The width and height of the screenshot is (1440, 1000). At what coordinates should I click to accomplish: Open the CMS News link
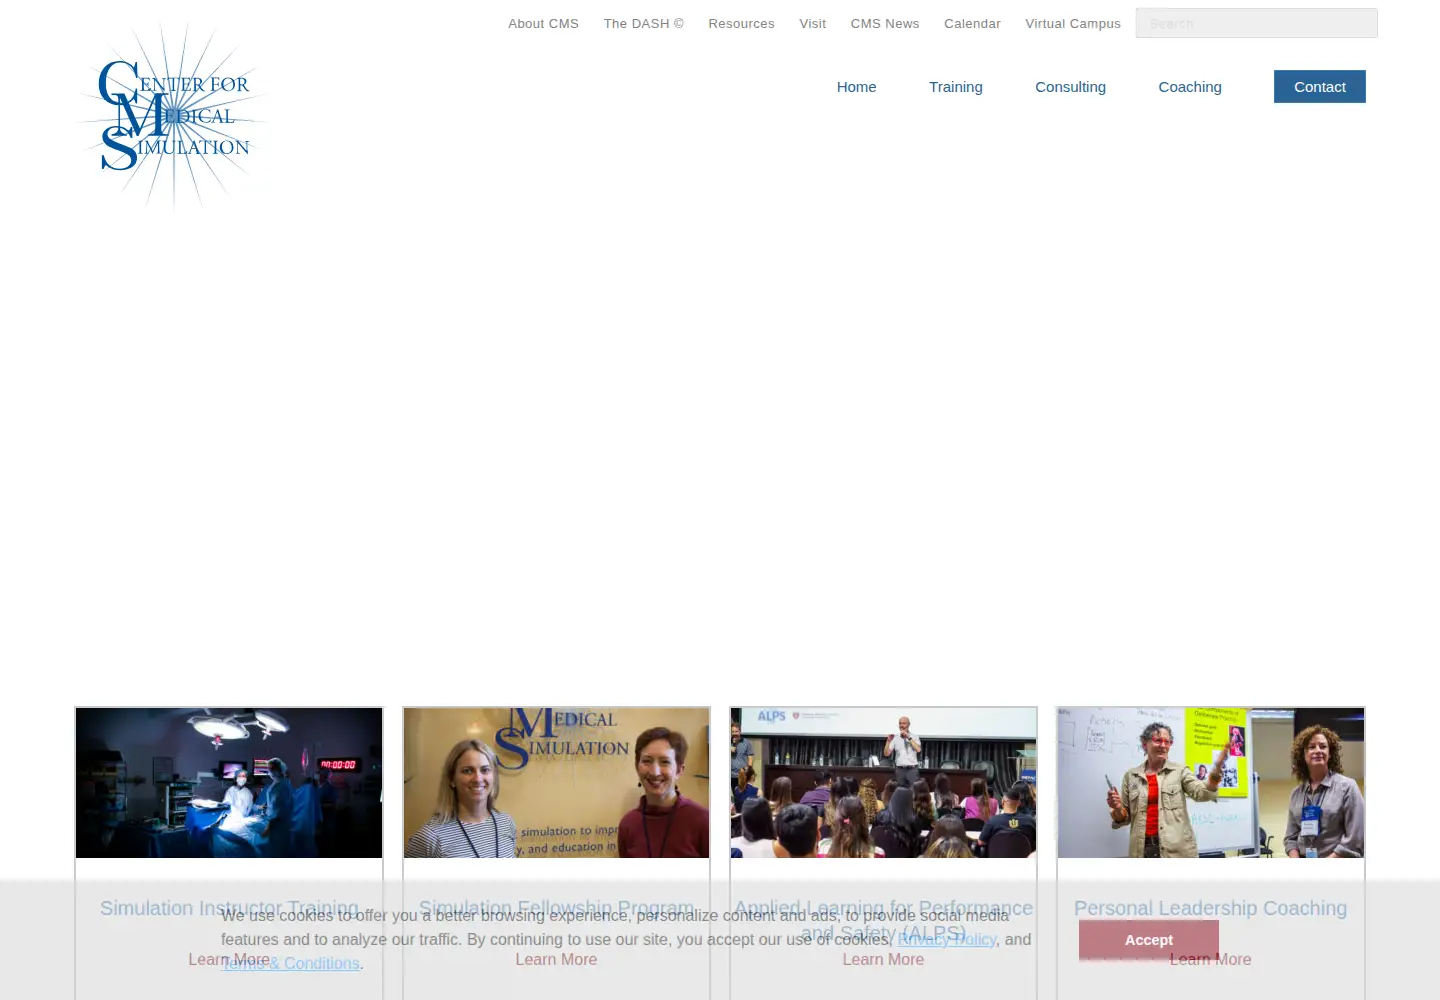[x=885, y=24]
